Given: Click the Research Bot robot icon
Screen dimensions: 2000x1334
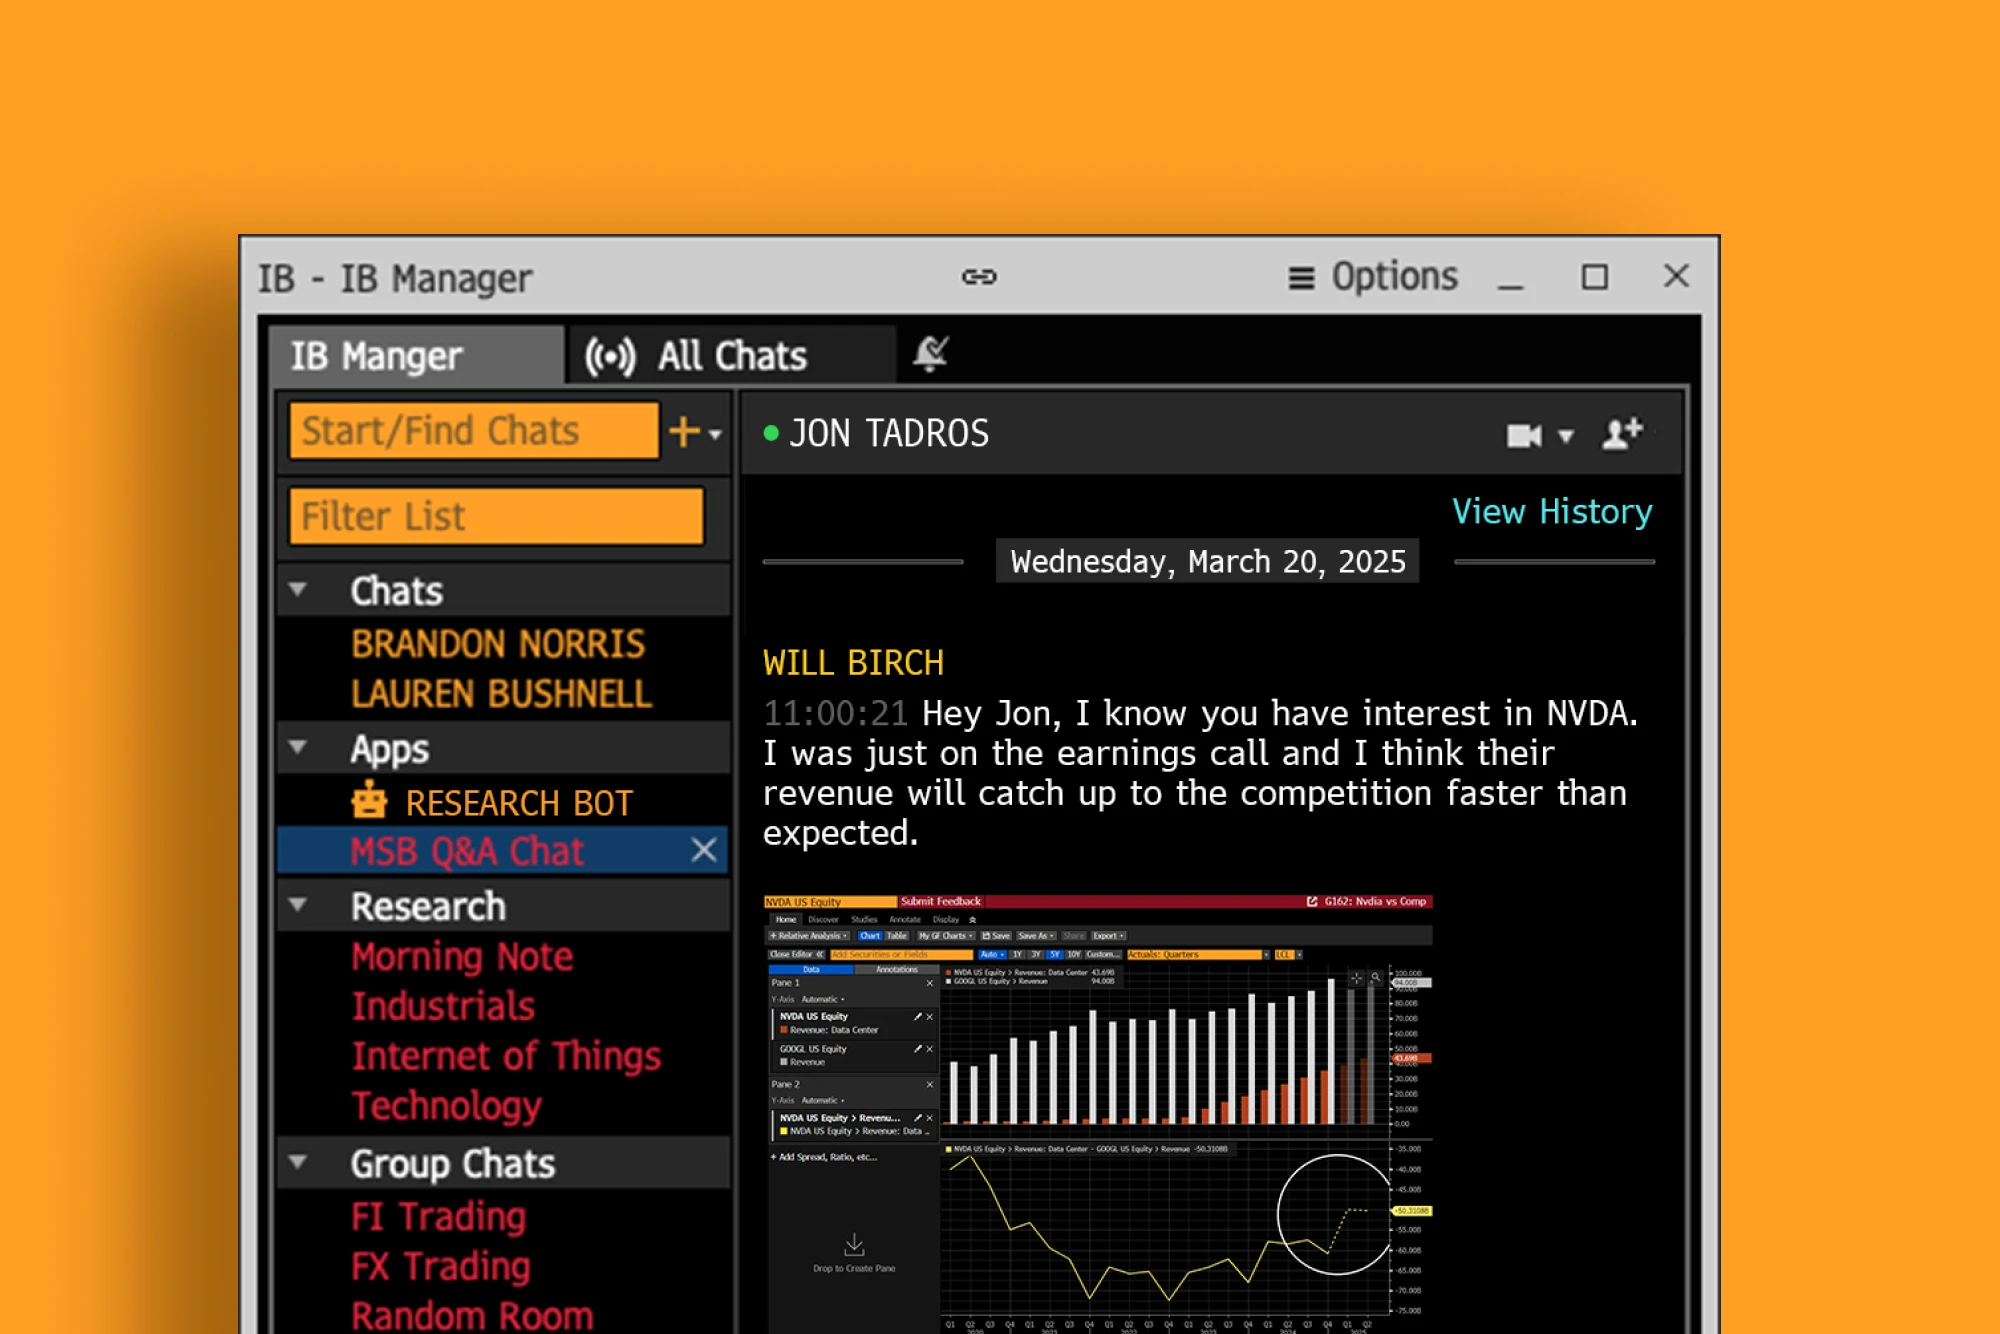Looking at the screenshot, I should [x=369, y=801].
